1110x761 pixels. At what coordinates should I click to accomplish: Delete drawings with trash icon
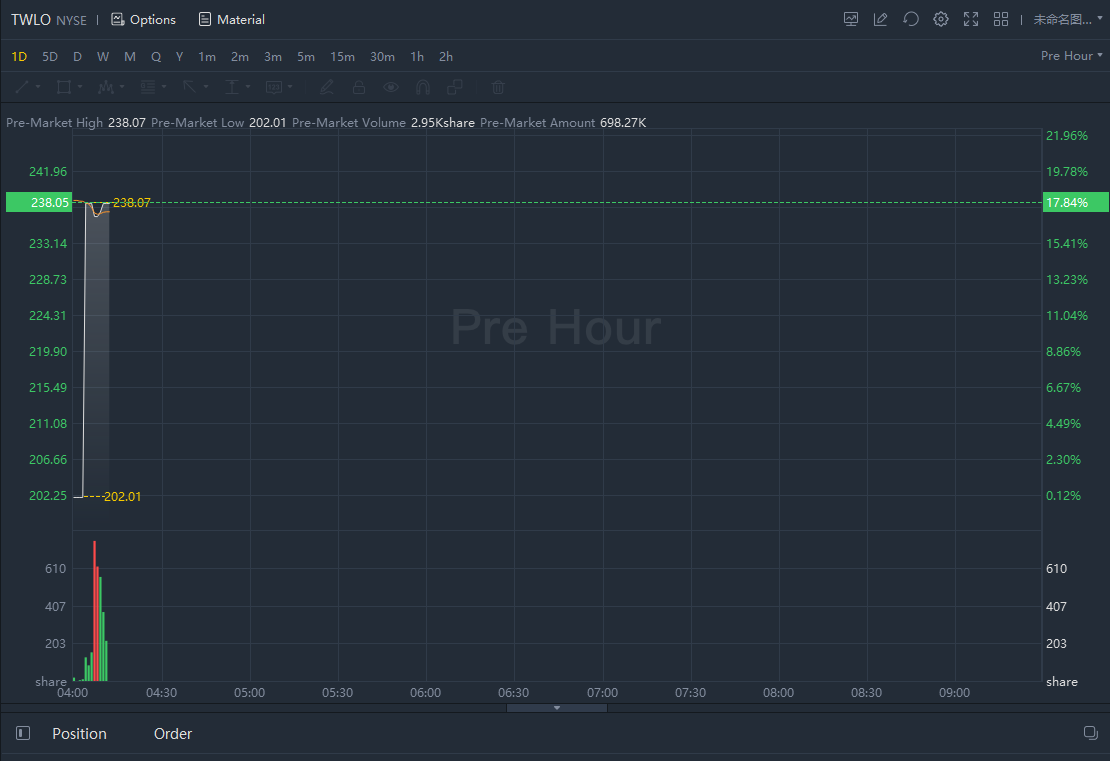point(498,87)
